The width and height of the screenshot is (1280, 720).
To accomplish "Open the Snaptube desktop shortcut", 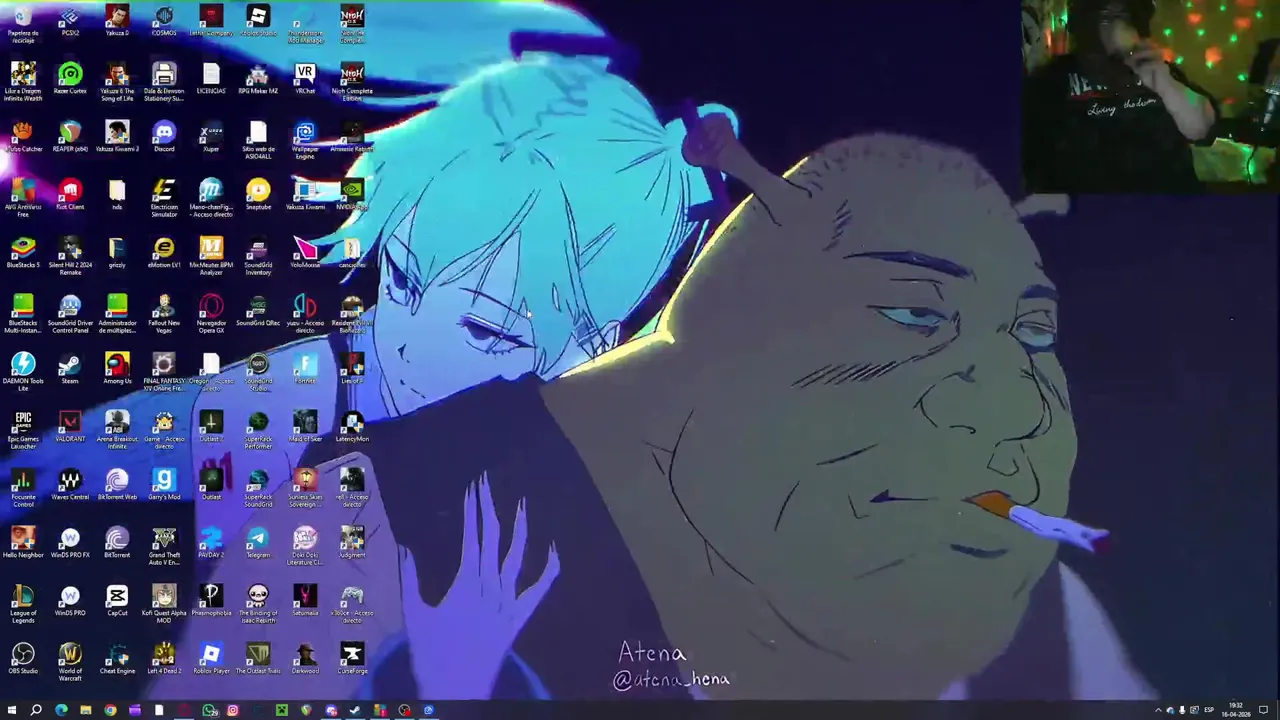I will point(258,196).
